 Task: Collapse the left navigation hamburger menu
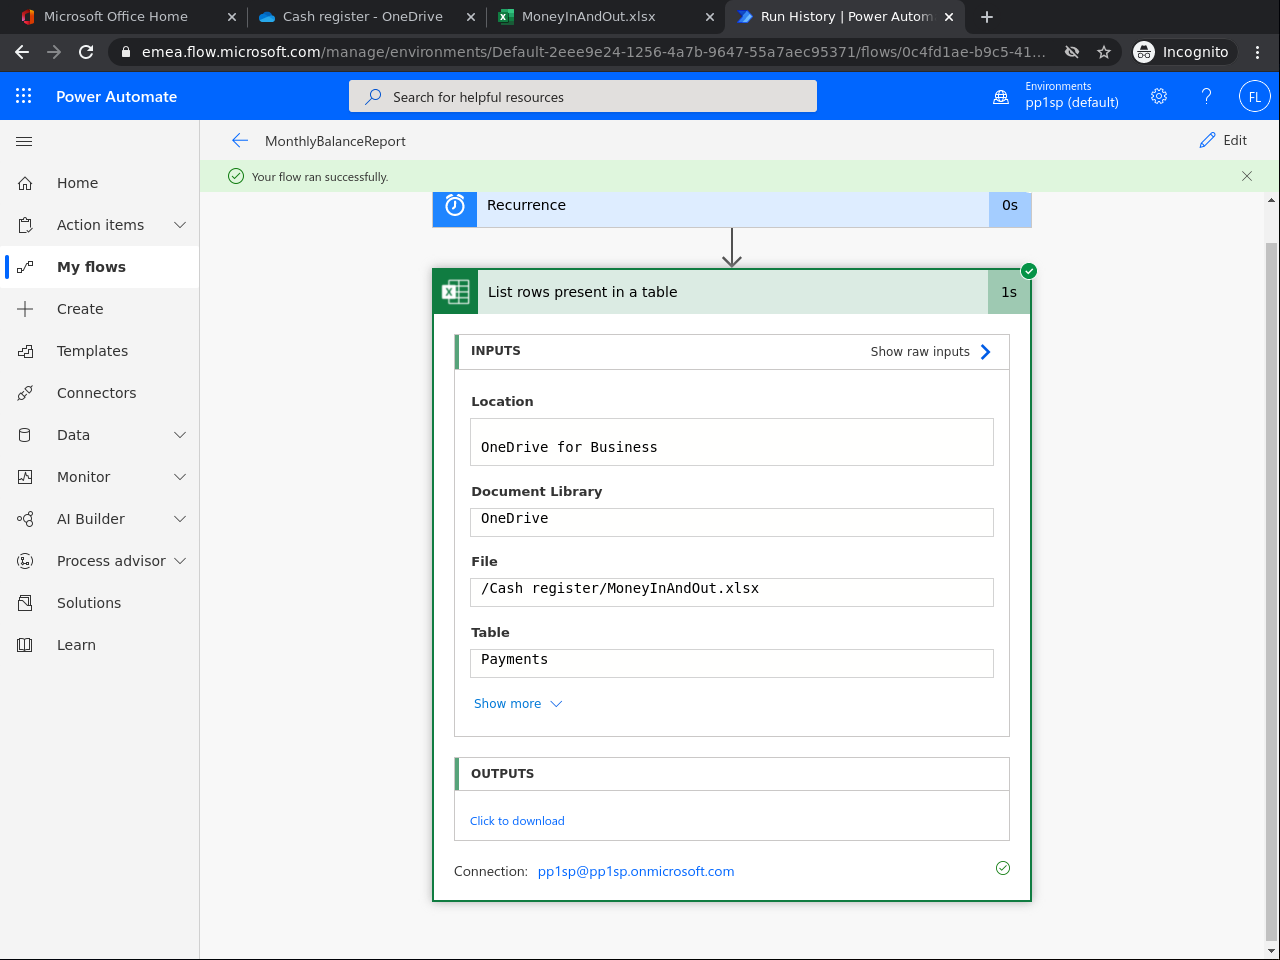(x=24, y=141)
